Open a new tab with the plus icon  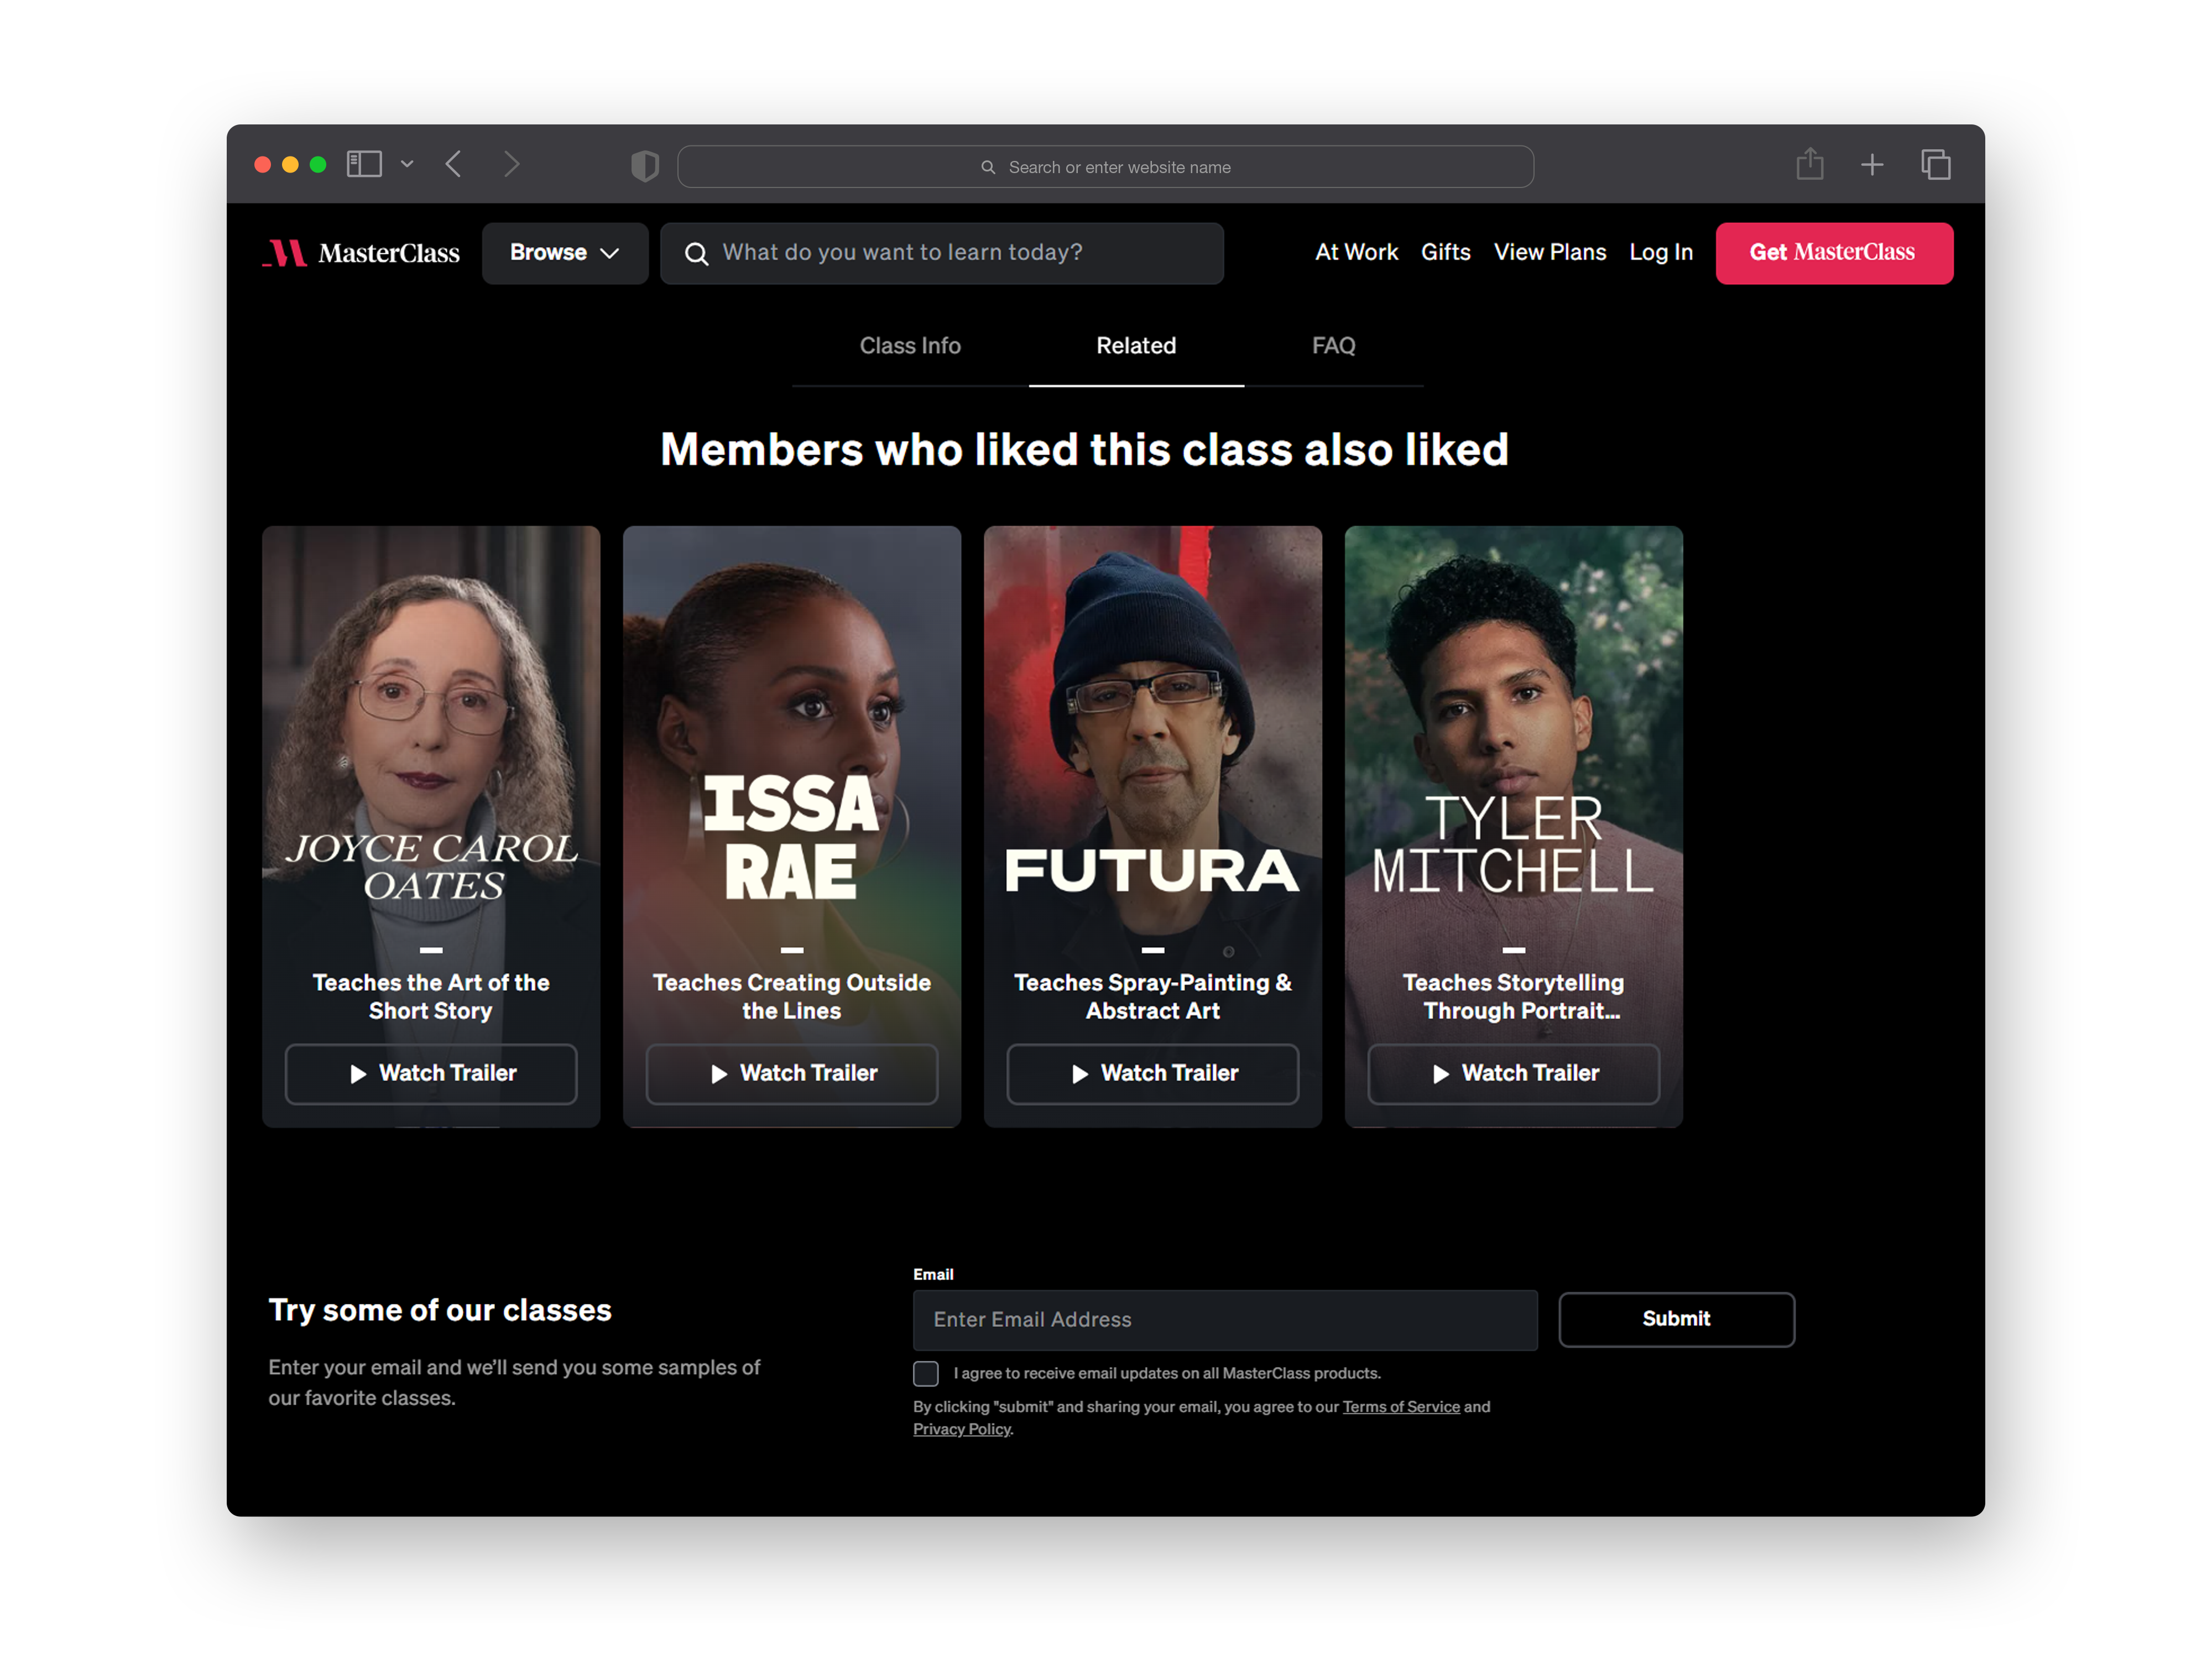click(x=1872, y=165)
